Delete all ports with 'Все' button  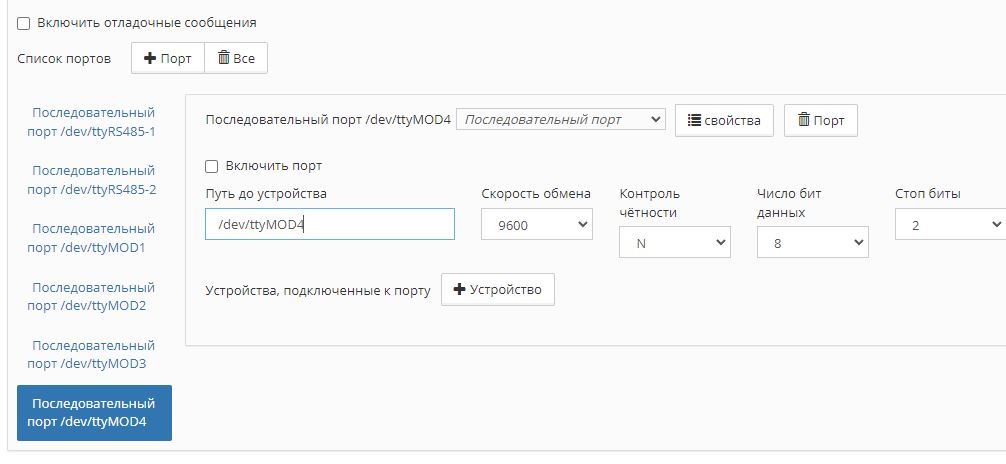236,58
